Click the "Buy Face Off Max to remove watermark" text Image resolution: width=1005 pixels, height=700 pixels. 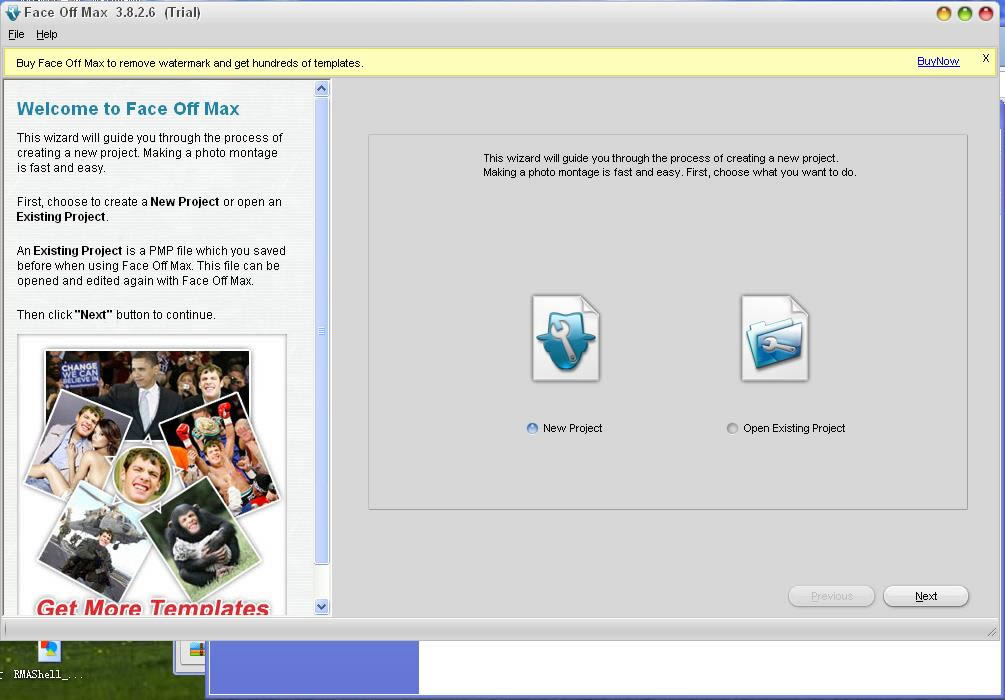tap(190, 63)
